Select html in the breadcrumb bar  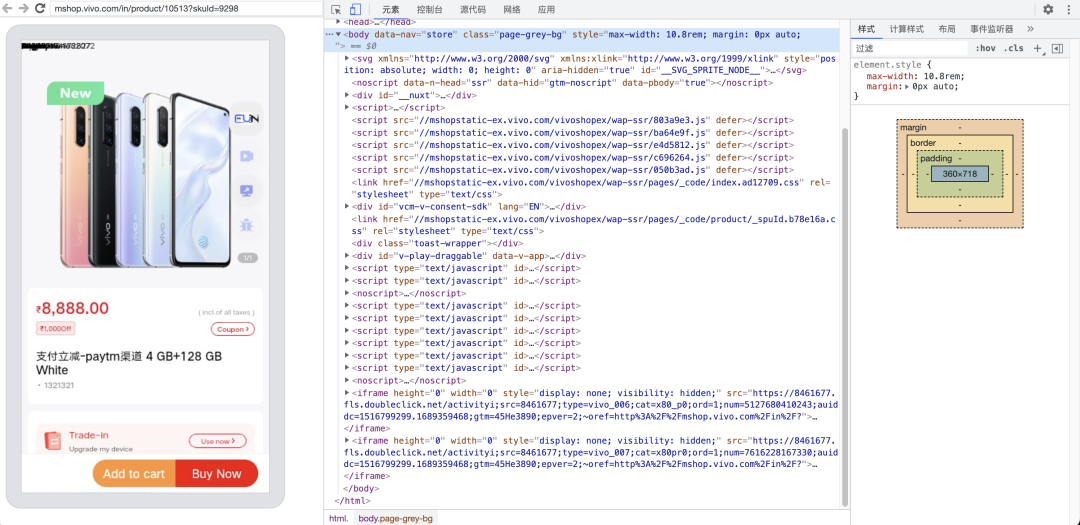pyautogui.click(x=338, y=518)
